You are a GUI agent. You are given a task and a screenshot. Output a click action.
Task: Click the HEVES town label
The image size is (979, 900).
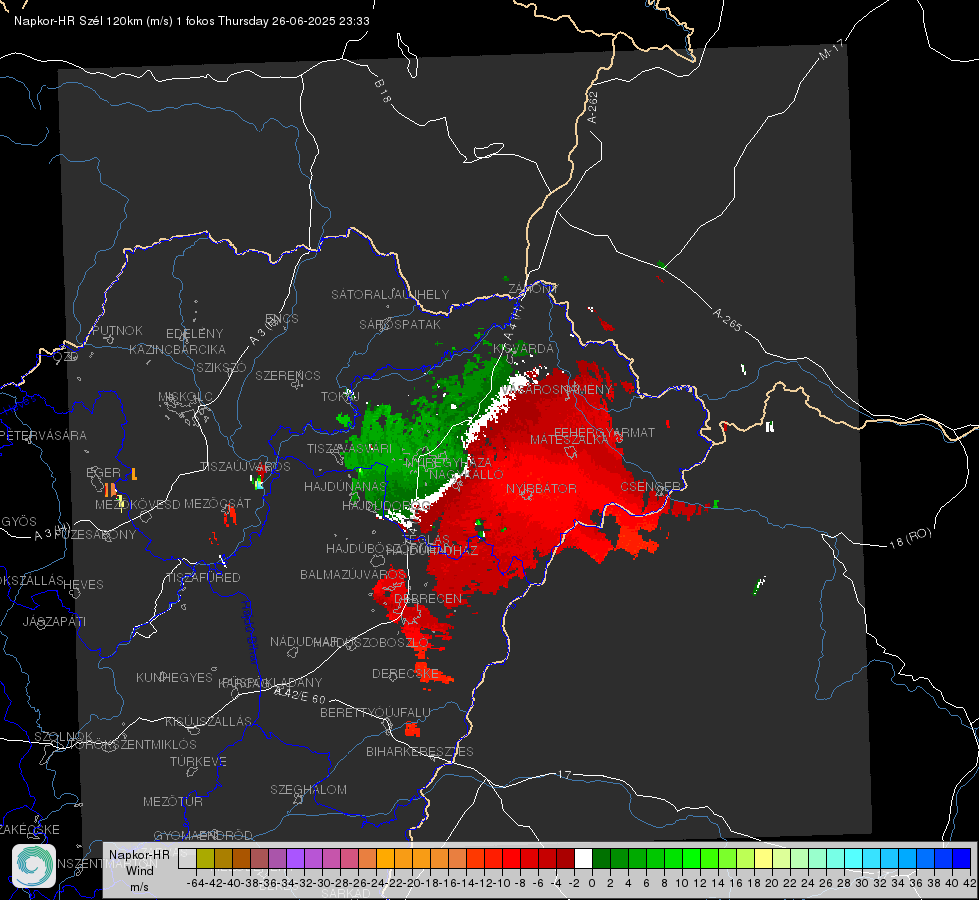pyautogui.click(x=84, y=585)
